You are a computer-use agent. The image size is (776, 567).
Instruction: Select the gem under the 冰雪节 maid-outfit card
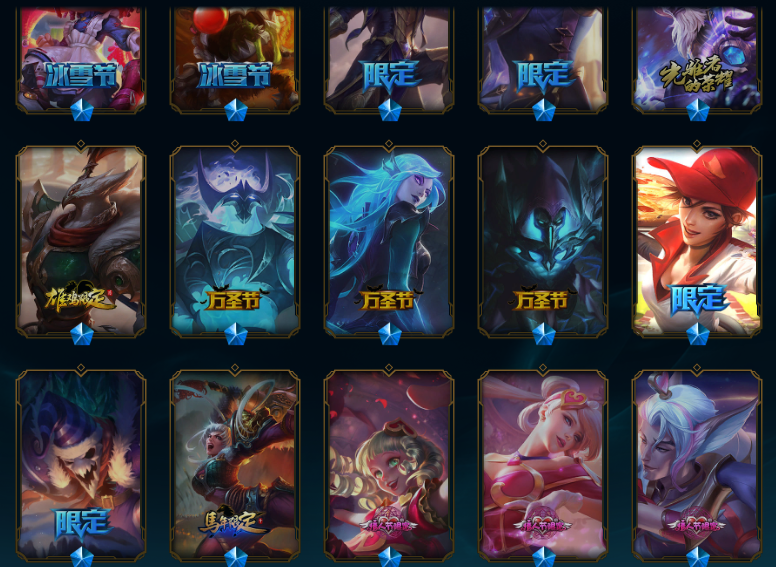point(82,110)
